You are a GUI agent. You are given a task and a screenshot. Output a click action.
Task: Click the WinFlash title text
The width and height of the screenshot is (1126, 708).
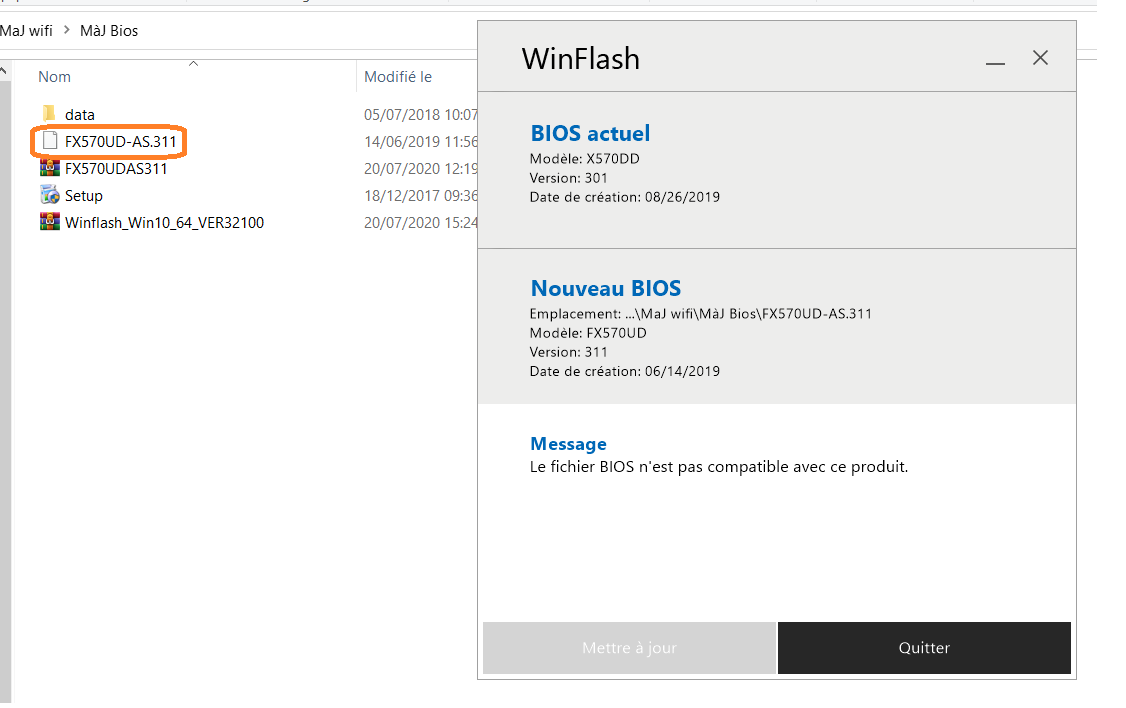(580, 59)
